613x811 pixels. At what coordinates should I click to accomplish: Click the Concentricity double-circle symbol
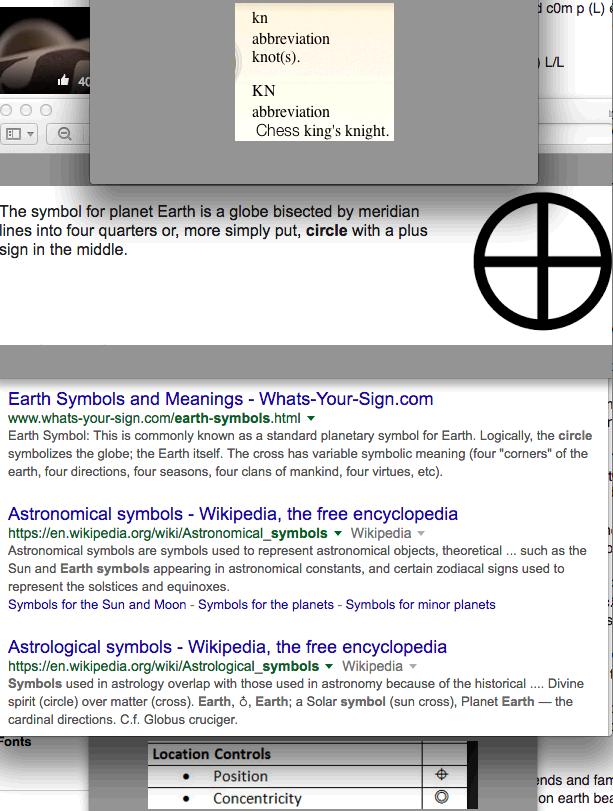pyautogui.click(x=441, y=797)
